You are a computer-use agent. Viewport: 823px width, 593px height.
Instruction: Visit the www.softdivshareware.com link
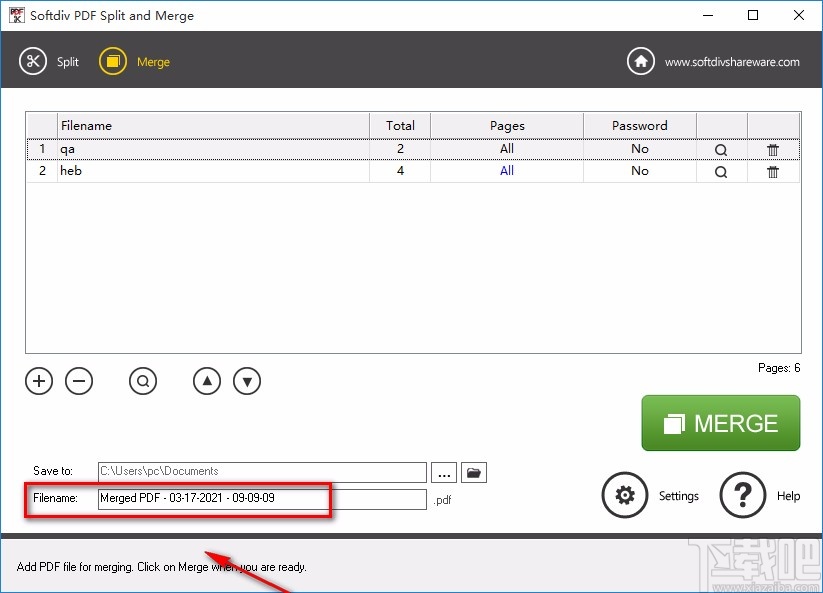pyautogui.click(x=732, y=62)
